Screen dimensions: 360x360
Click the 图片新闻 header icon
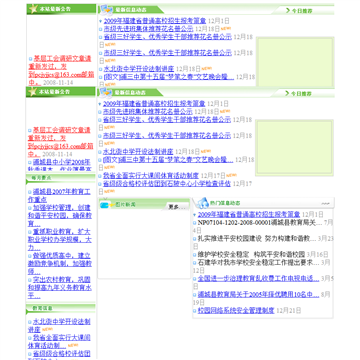[x=107, y=205]
